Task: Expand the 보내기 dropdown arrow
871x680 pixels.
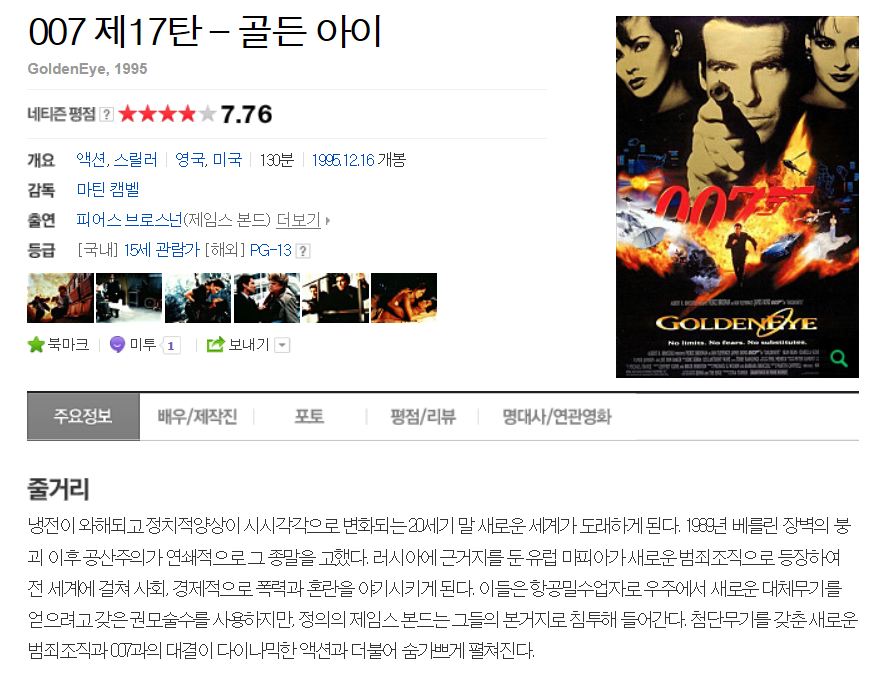Action: [282, 346]
